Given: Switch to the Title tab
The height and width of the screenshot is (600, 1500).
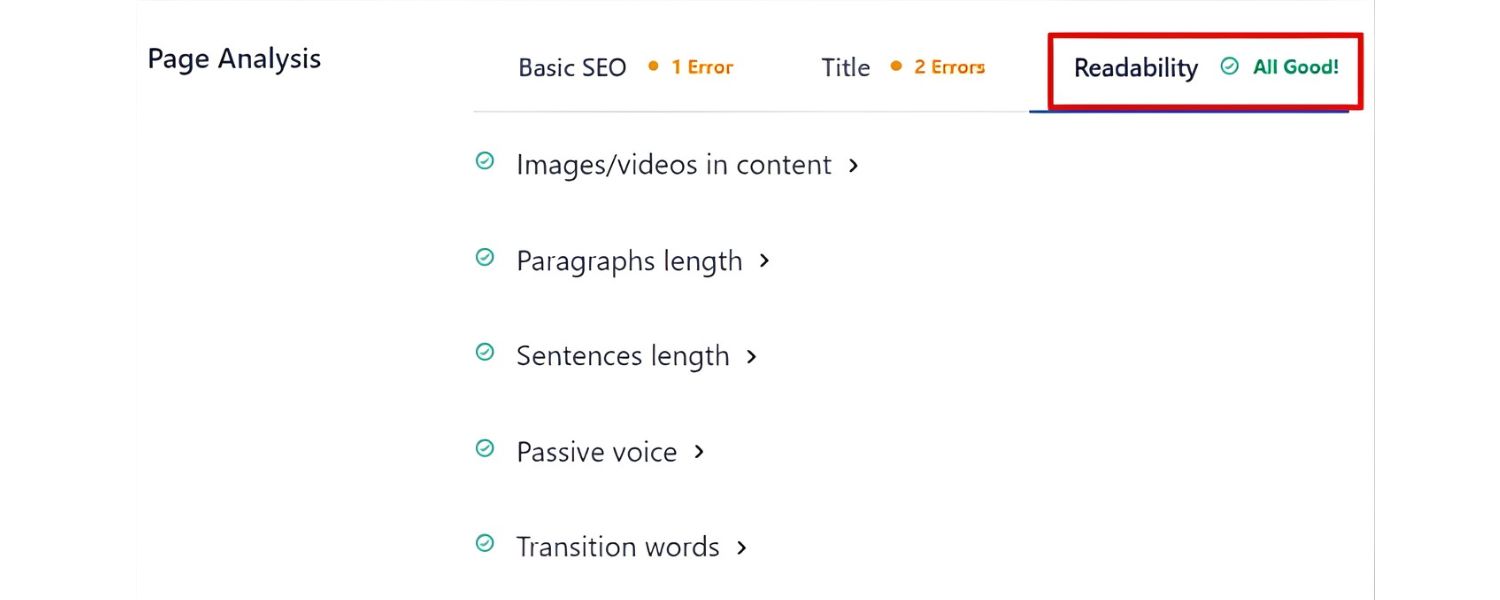Looking at the screenshot, I should coord(845,67).
